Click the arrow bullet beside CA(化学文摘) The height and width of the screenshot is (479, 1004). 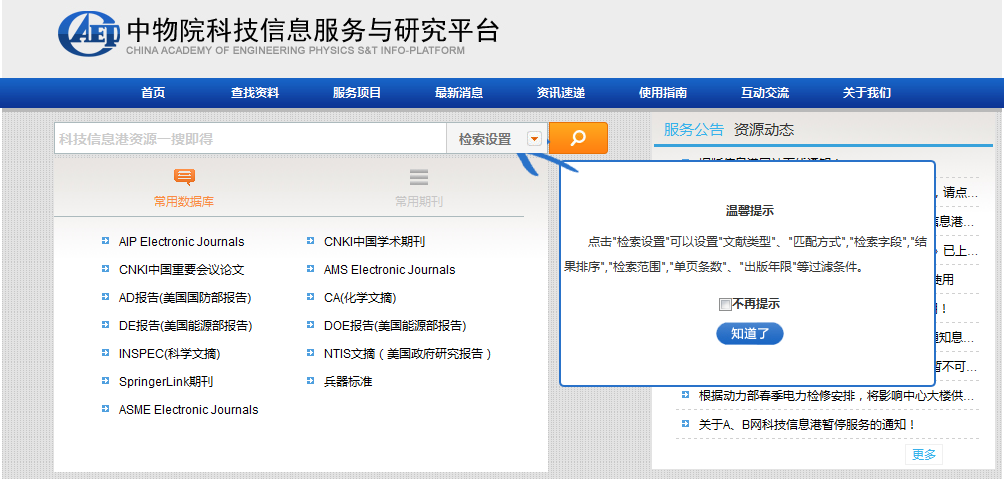click(311, 297)
